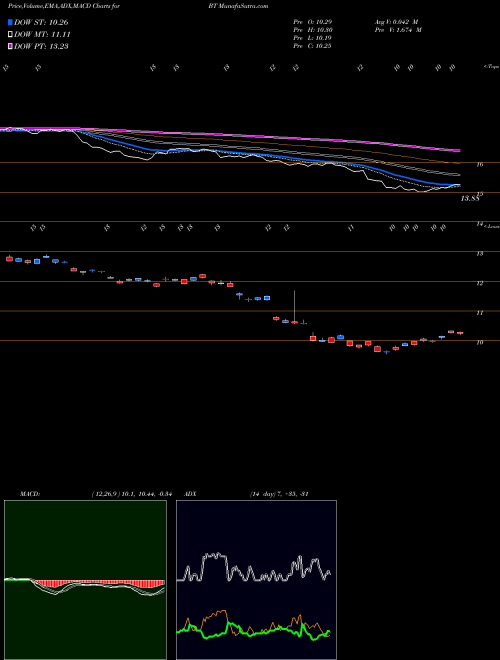Click the price axis label 11
The image size is (500, 660).
479,313
